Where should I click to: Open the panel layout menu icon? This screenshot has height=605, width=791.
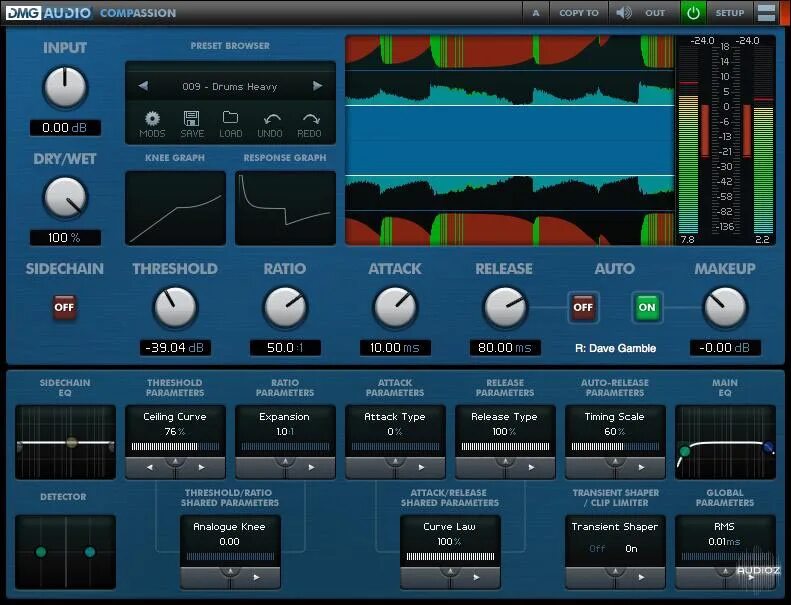[766, 13]
